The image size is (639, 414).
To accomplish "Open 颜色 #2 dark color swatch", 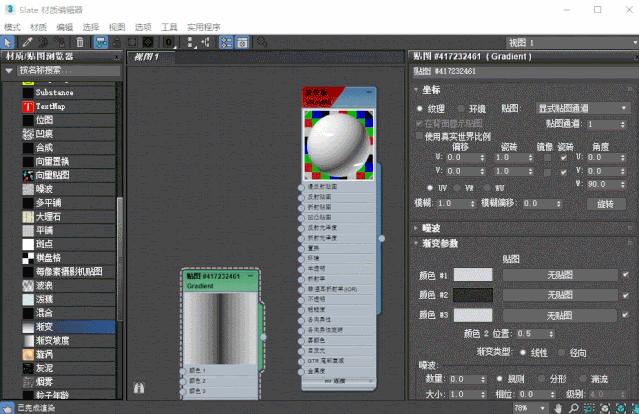I will point(473,295).
